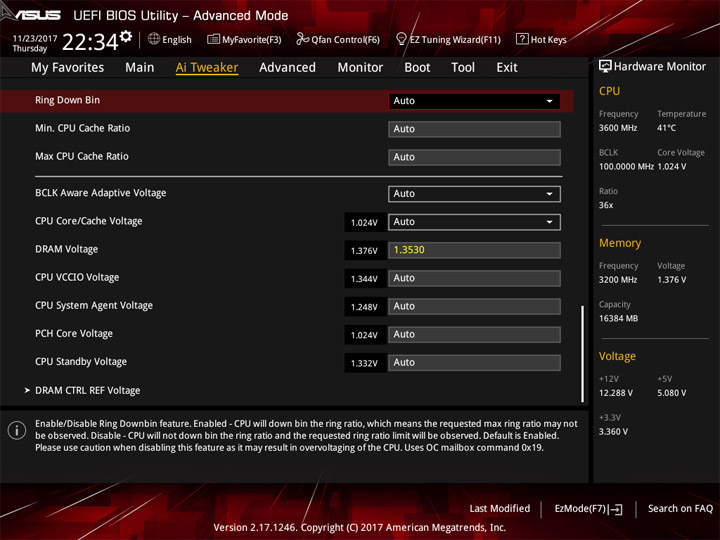Image resolution: width=720 pixels, height=540 pixels.
Task: Click the memory capacity 16384 MB value
Action: 619,319
